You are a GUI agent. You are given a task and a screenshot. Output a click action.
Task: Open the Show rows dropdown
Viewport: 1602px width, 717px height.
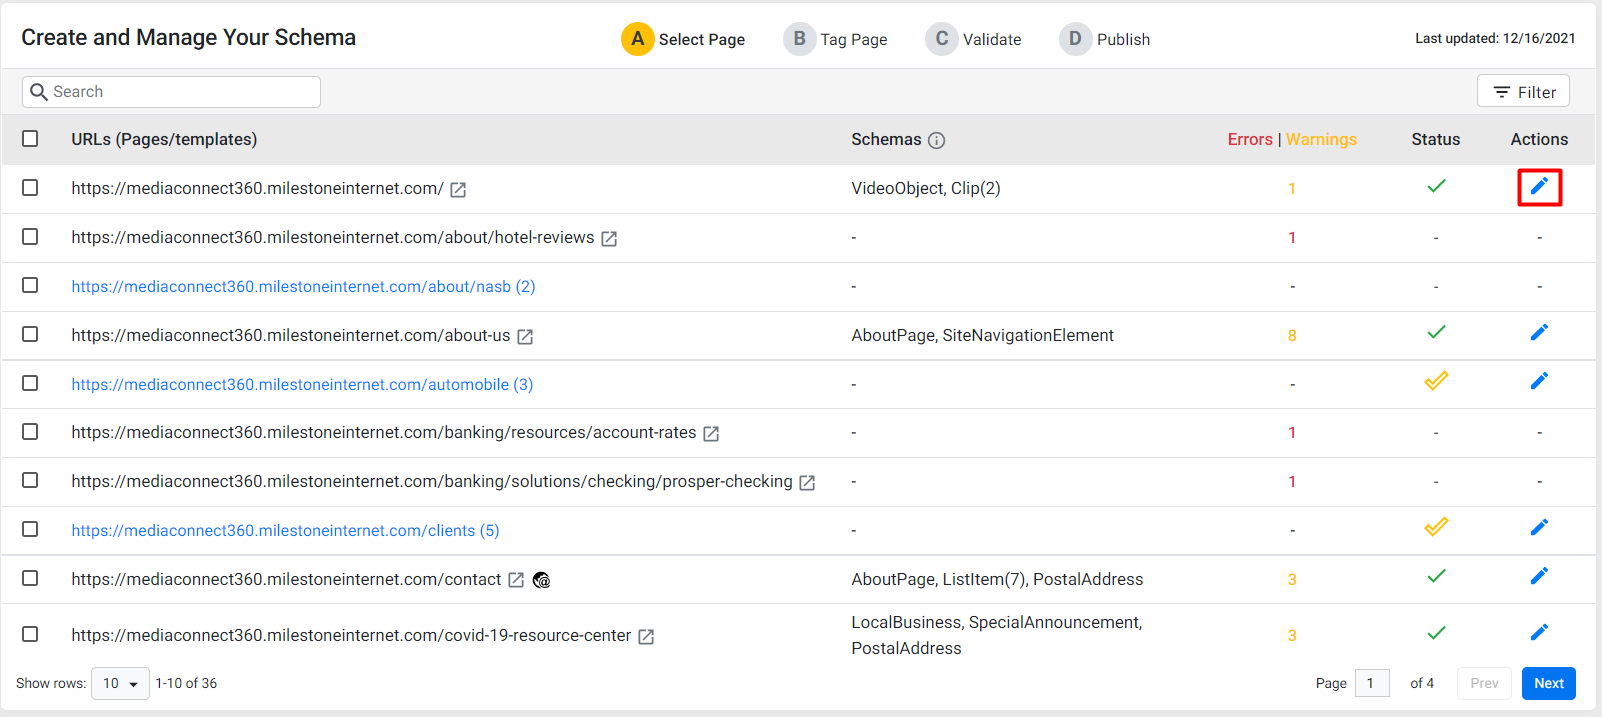tap(120, 683)
